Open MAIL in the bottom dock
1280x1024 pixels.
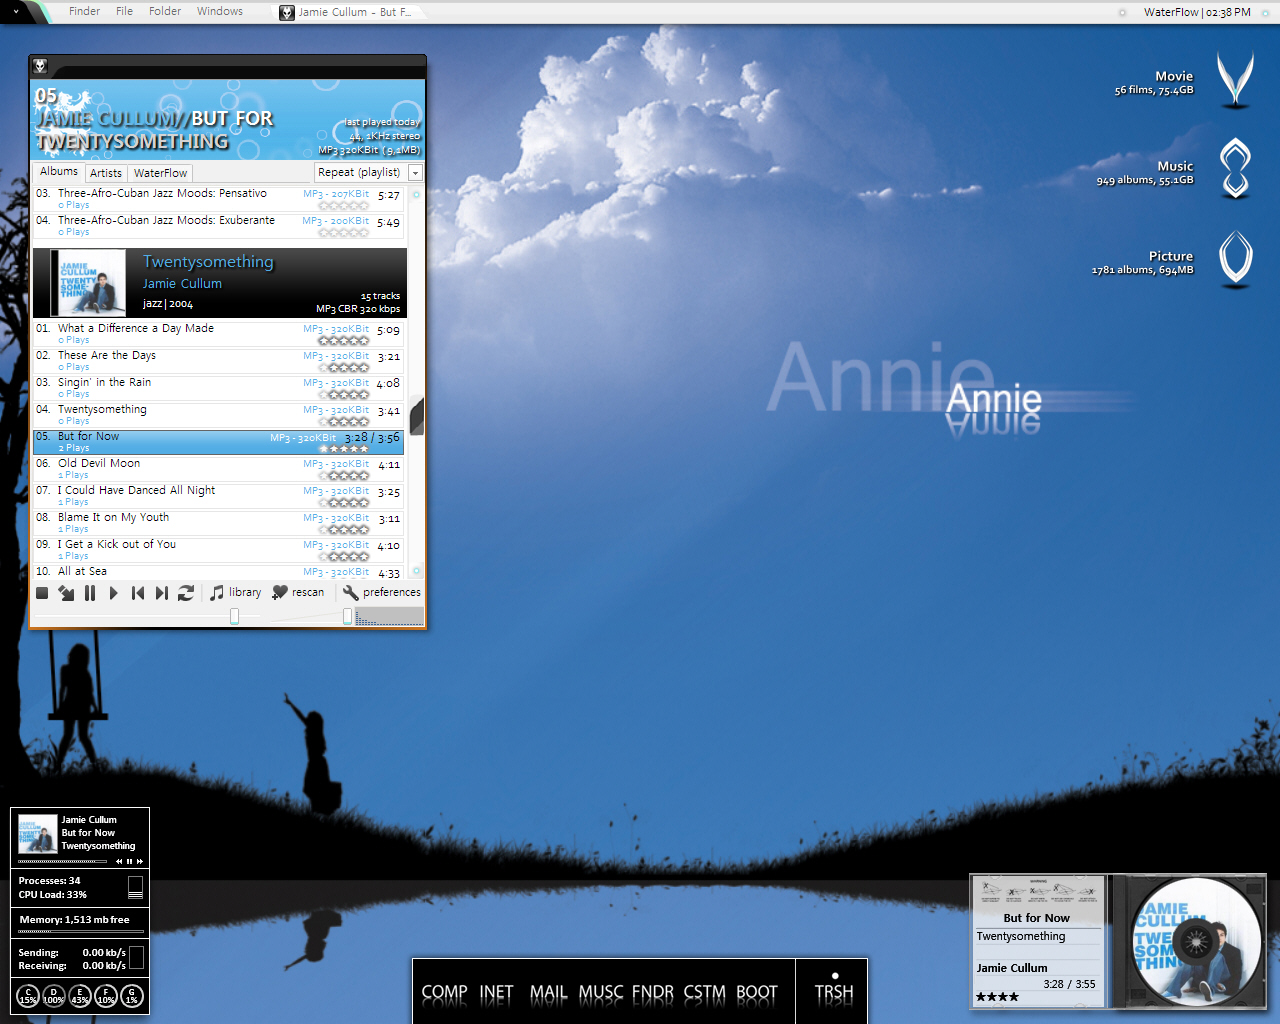(548, 992)
